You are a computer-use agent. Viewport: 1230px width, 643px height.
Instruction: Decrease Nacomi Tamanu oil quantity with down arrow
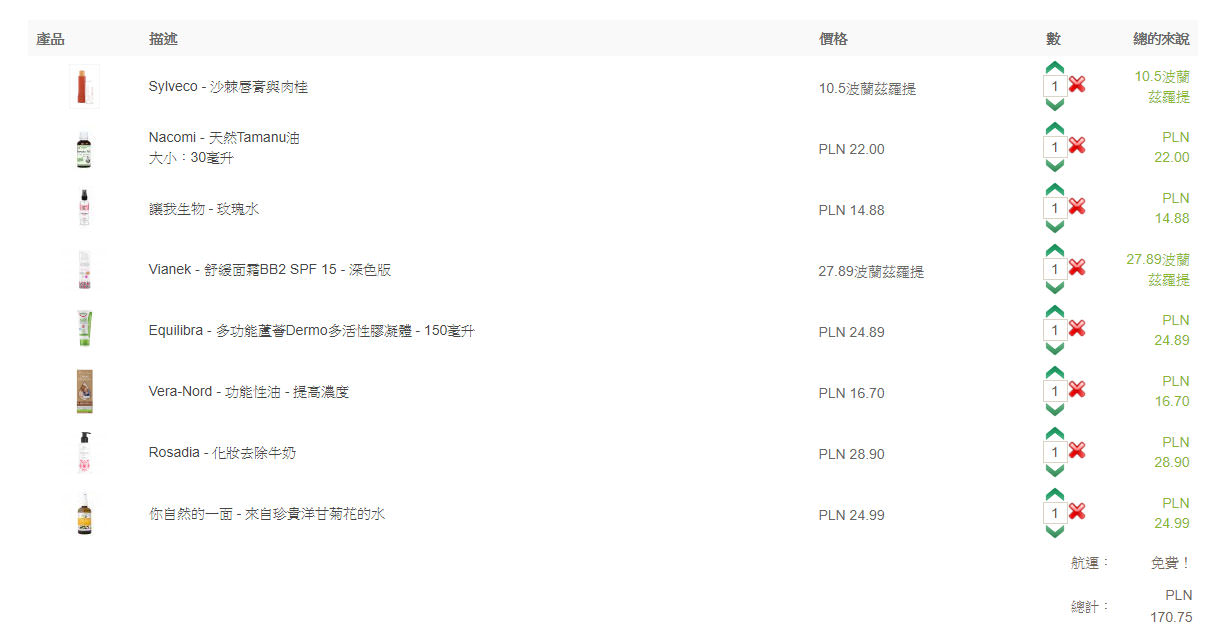[1055, 166]
